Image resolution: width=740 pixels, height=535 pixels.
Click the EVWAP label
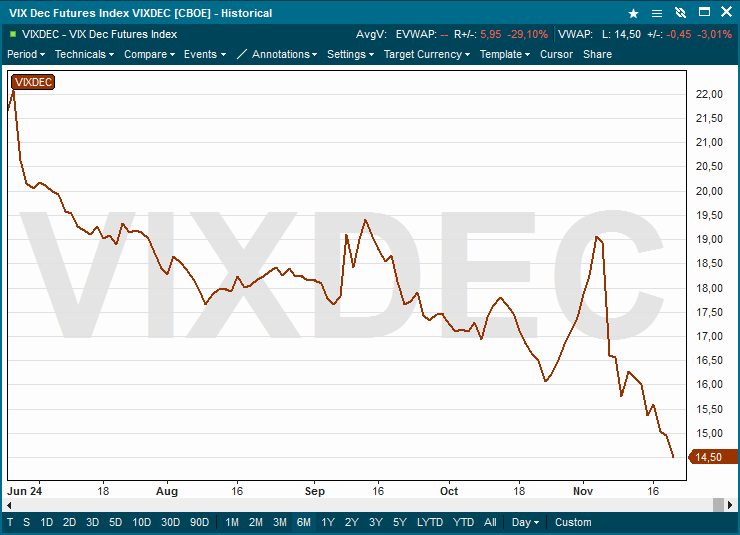416,34
